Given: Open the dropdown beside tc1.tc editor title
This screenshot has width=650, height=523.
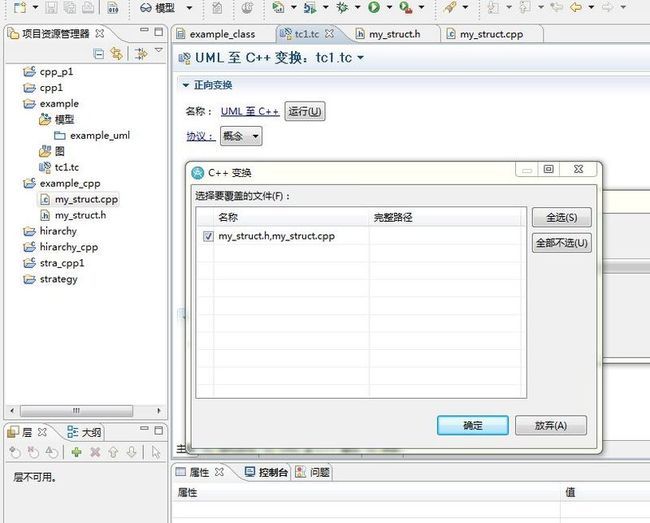Looking at the screenshot, I should (x=361, y=58).
